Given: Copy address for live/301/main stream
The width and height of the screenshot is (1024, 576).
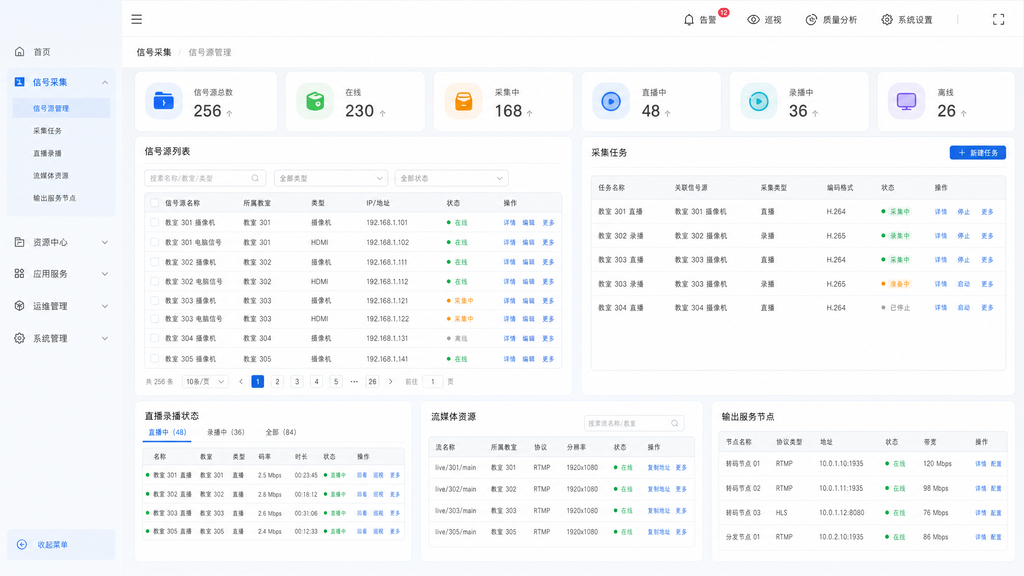Looking at the screenshot, I should click(658, 468).
